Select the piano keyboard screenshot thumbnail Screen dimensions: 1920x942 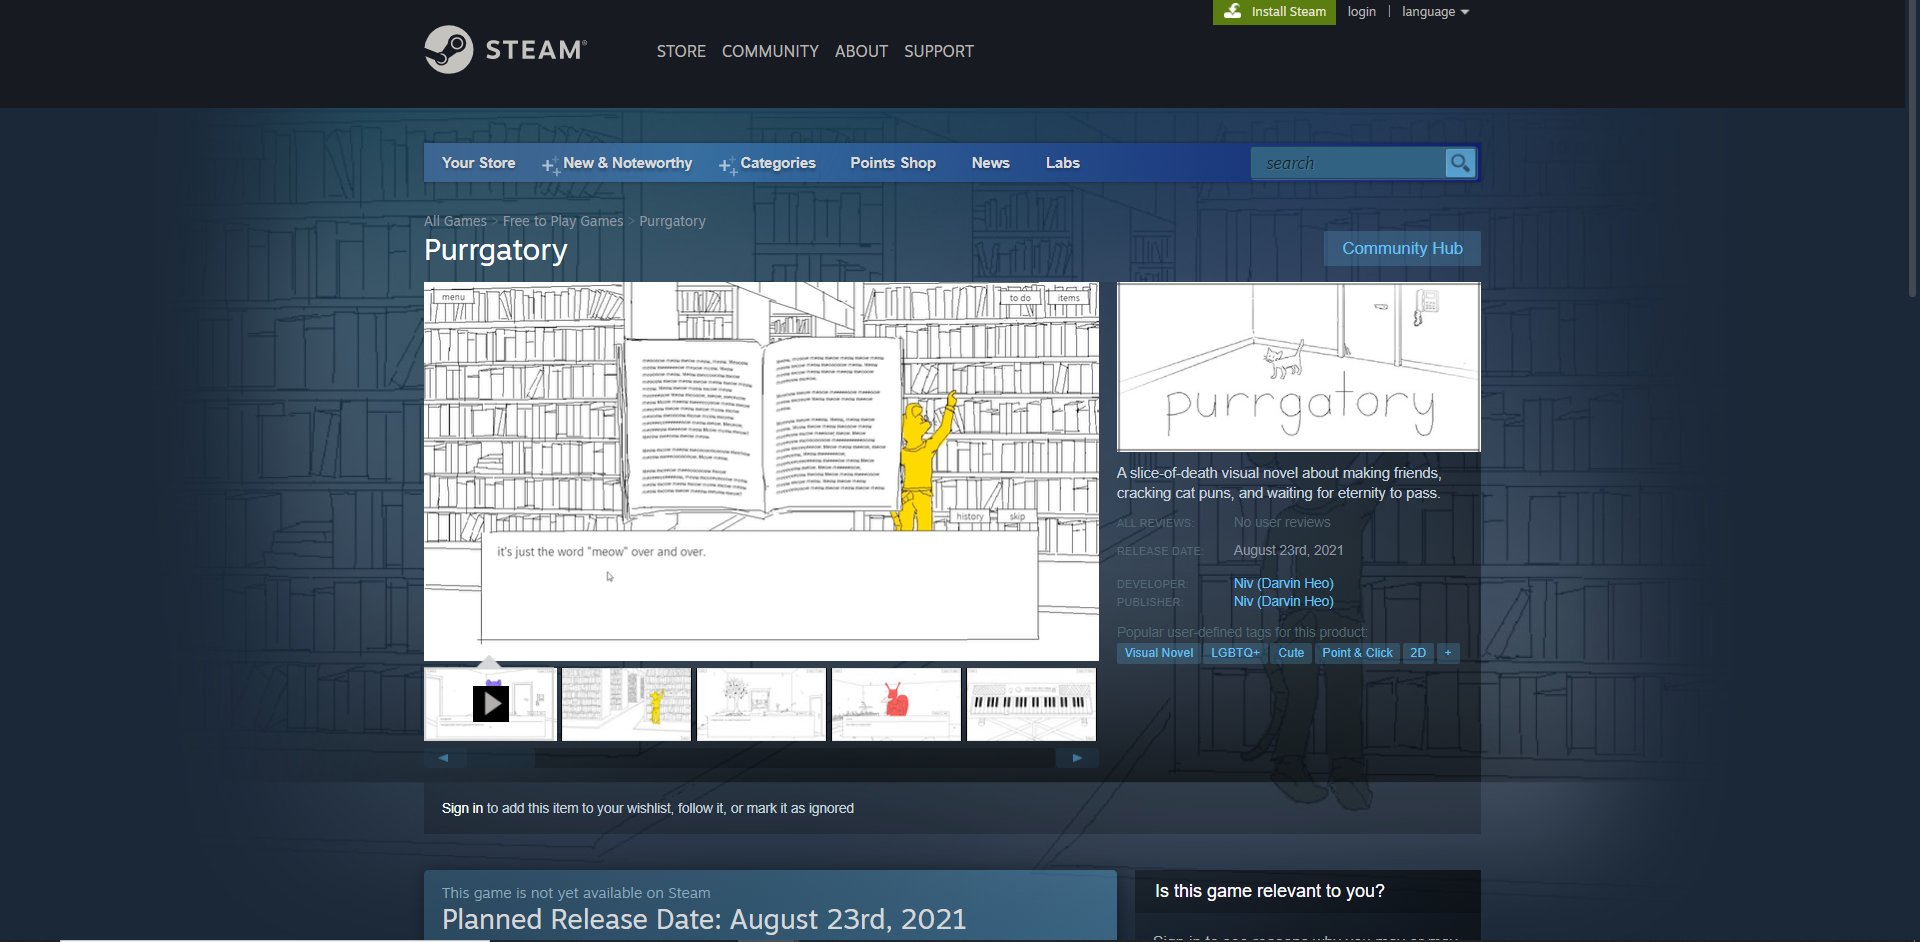click(x=1031, y=704)
